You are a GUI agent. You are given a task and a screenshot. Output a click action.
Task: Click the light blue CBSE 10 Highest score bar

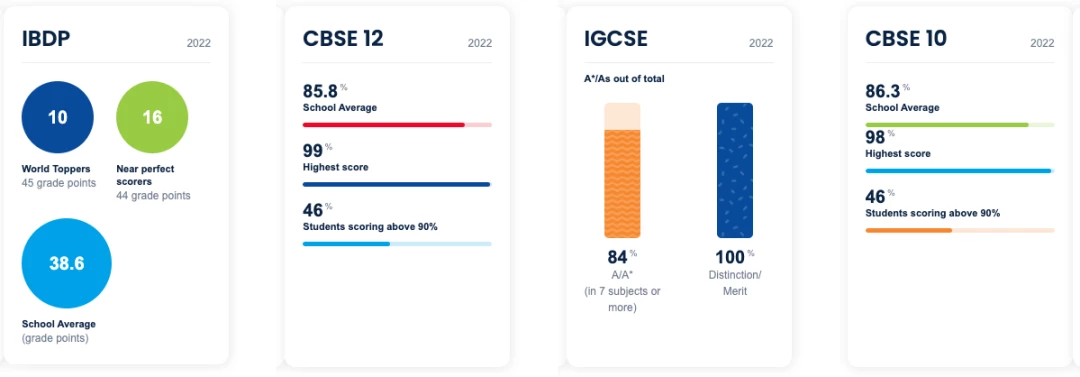coord(959,170)
